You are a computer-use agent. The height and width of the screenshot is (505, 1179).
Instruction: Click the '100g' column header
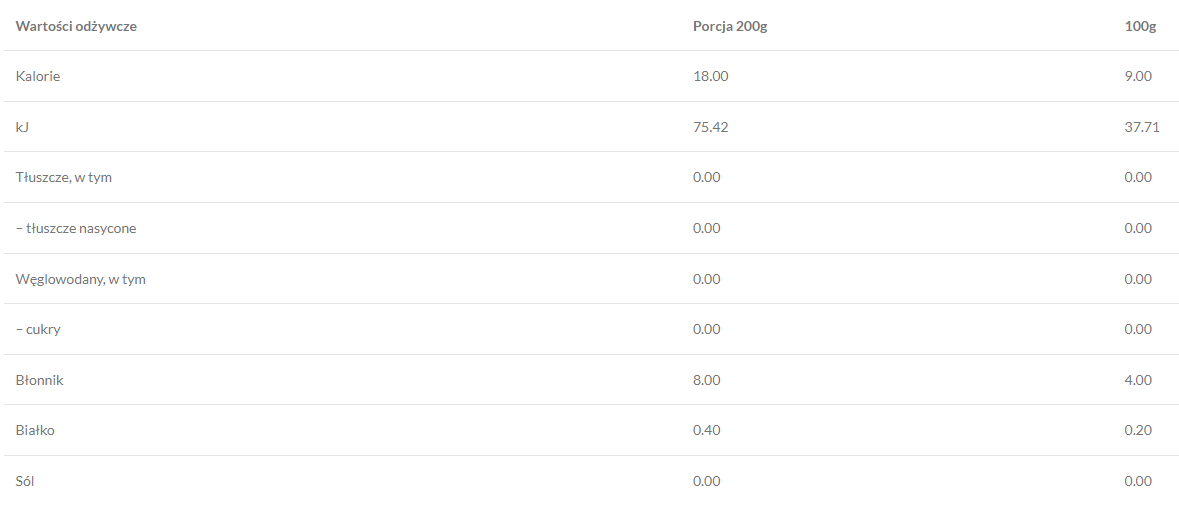click(x=1140, y=26)
